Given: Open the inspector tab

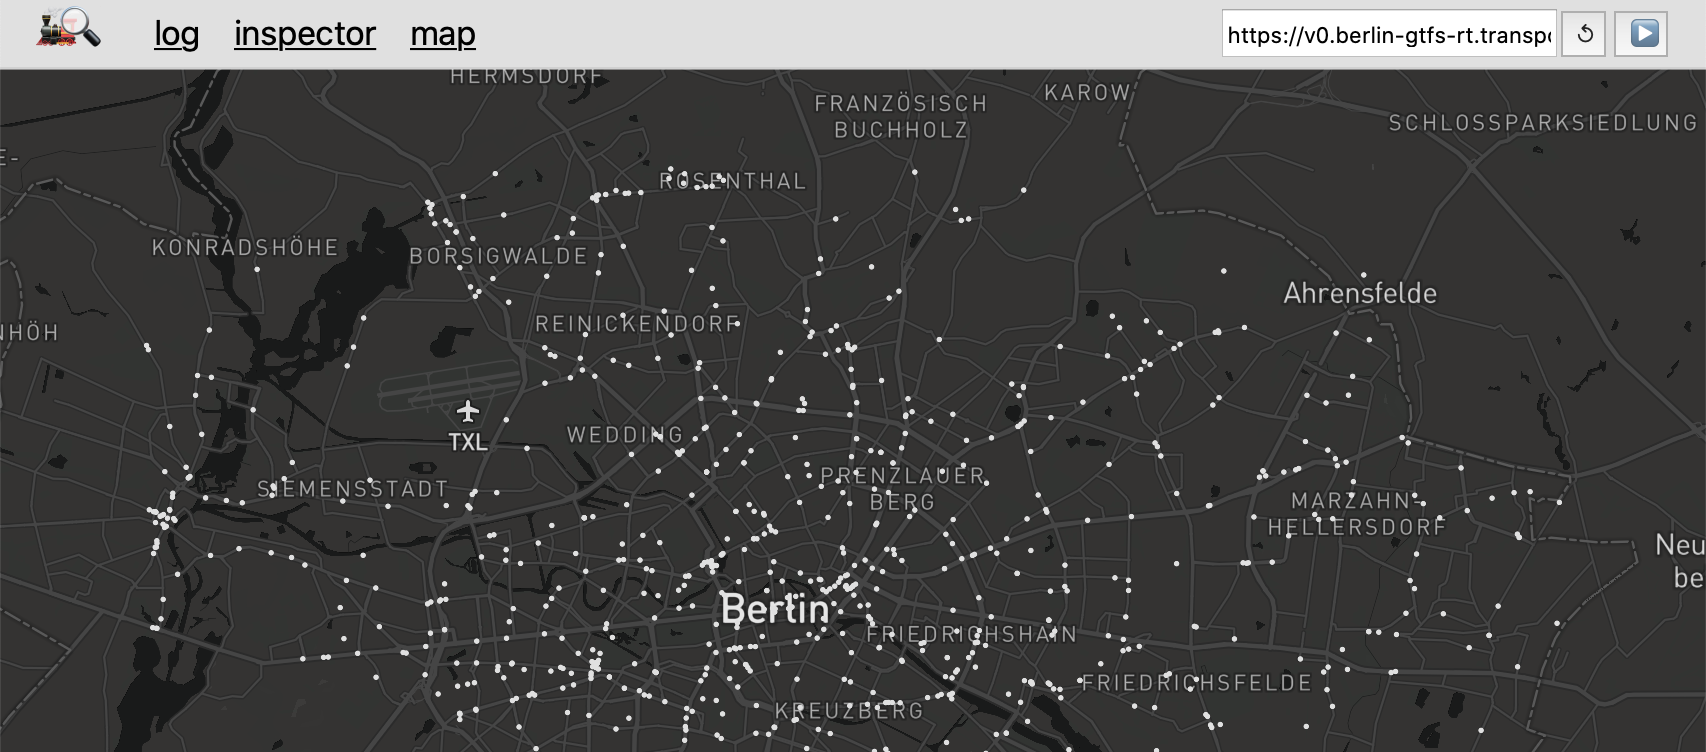Looking at the screenshot, I should click(x=305, y=34).
